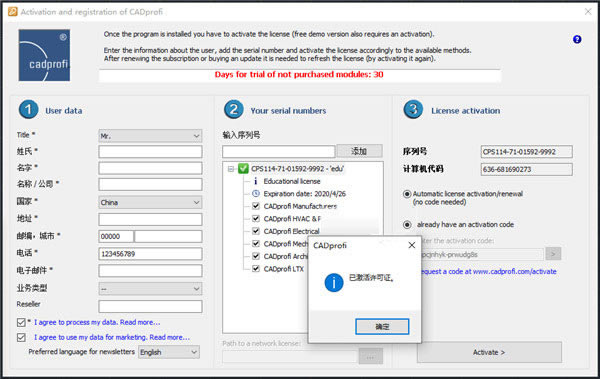Click the Path to a network license field
Image resolution: width=600 pixels, height=379 pixels.
click(289, 357)
